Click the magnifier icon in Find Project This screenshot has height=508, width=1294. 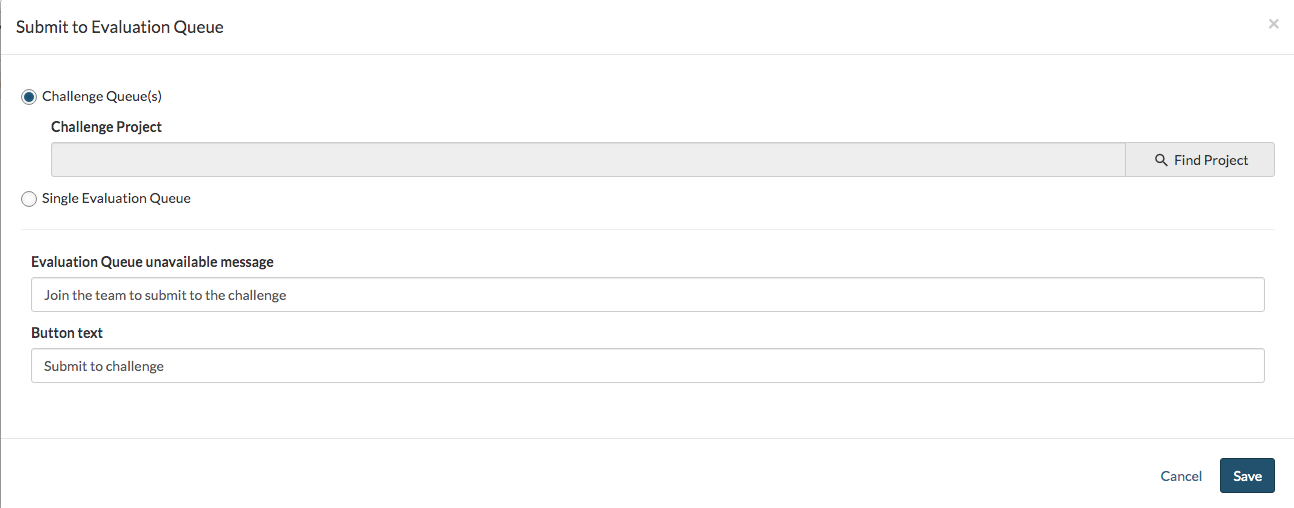pos(1161,160)
